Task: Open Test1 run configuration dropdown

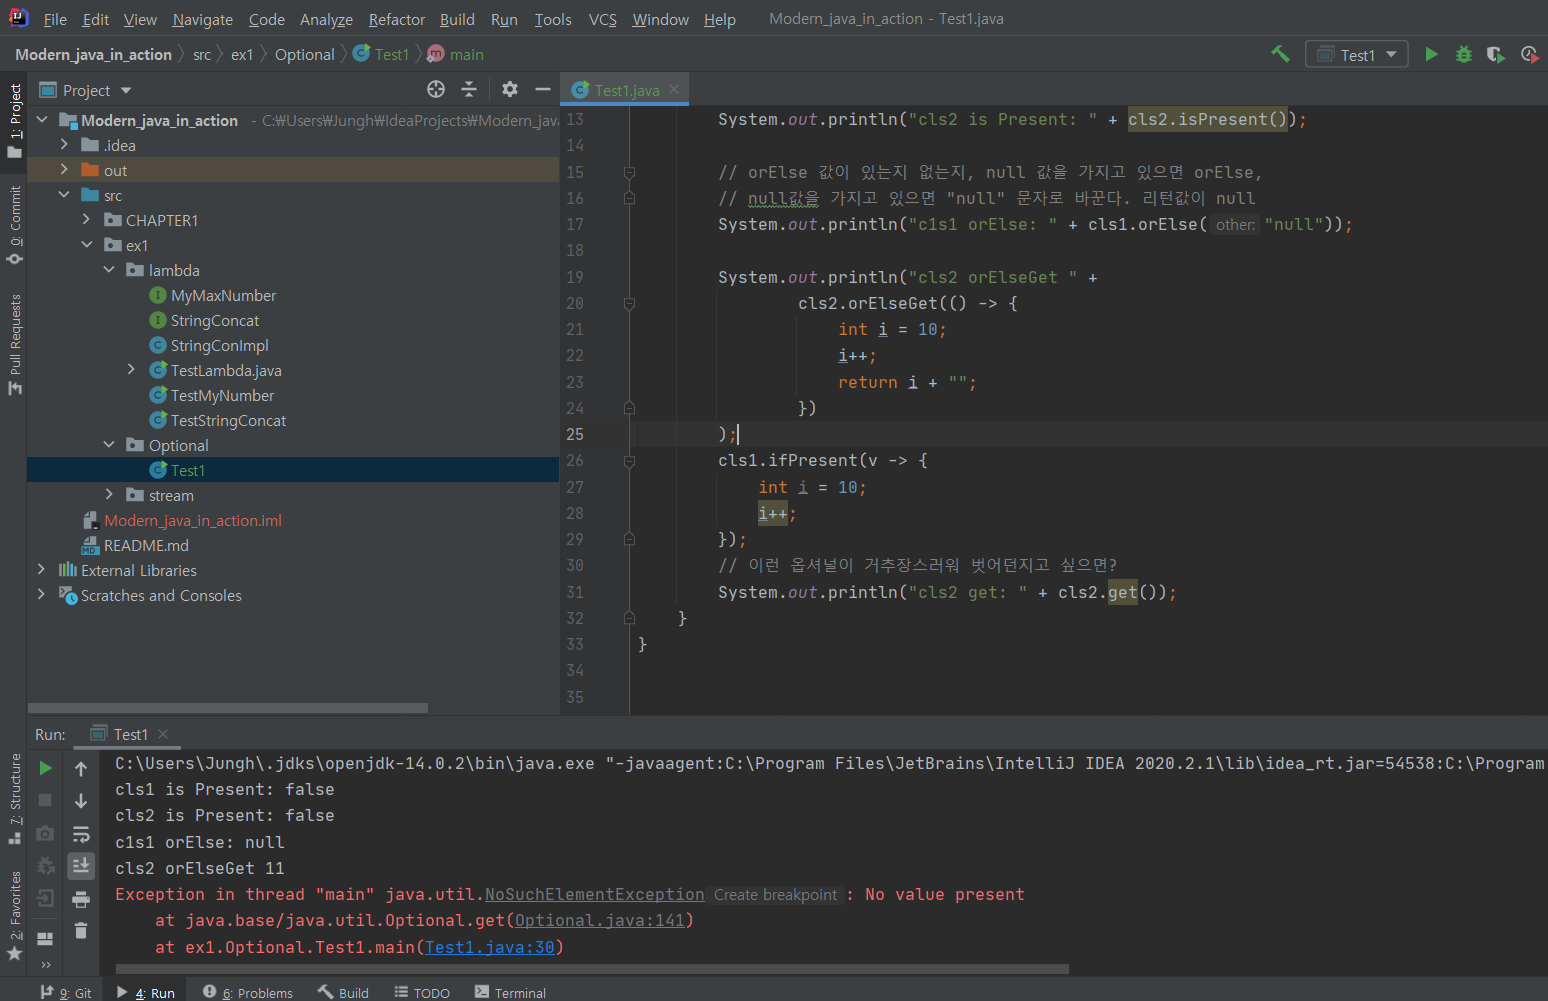Action: click(x=1357, y=54)
